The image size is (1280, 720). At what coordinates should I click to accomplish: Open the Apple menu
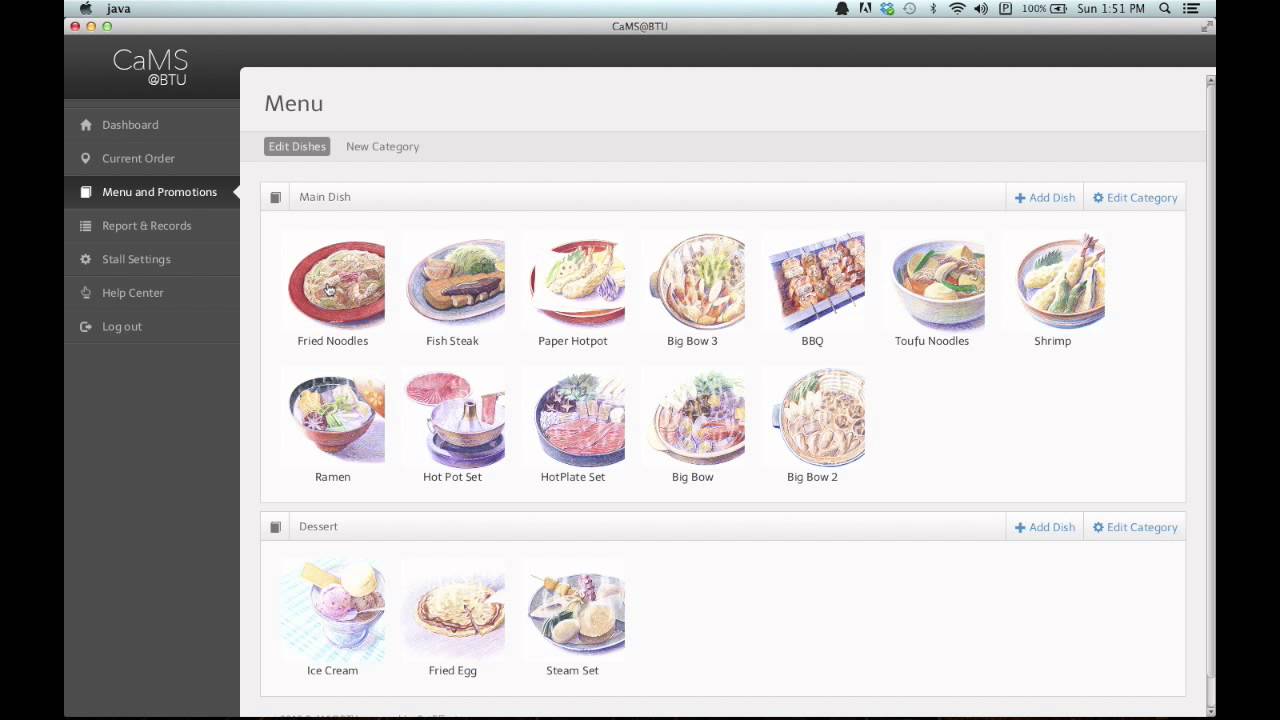point(86,8)
